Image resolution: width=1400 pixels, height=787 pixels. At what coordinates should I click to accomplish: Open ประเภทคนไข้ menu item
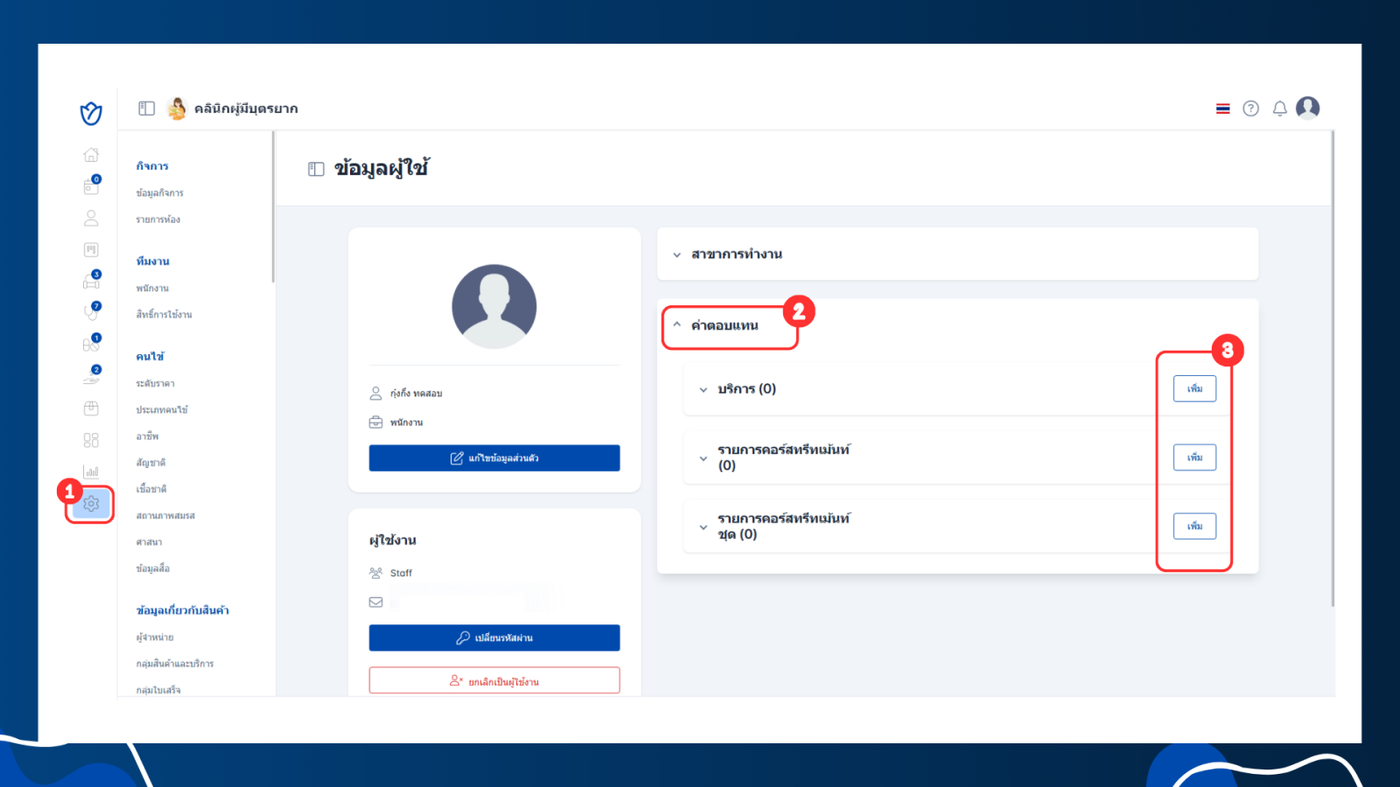point(162,409)
